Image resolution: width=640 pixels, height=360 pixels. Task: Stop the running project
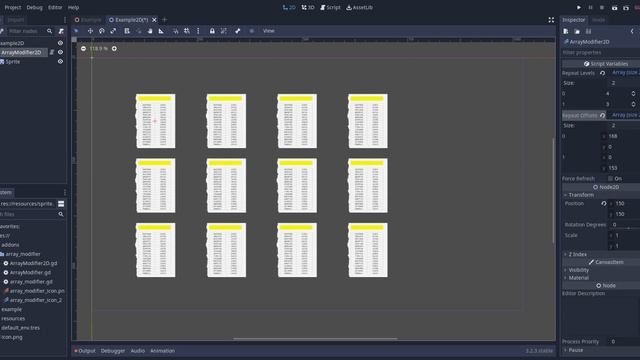tap(602, 7)
